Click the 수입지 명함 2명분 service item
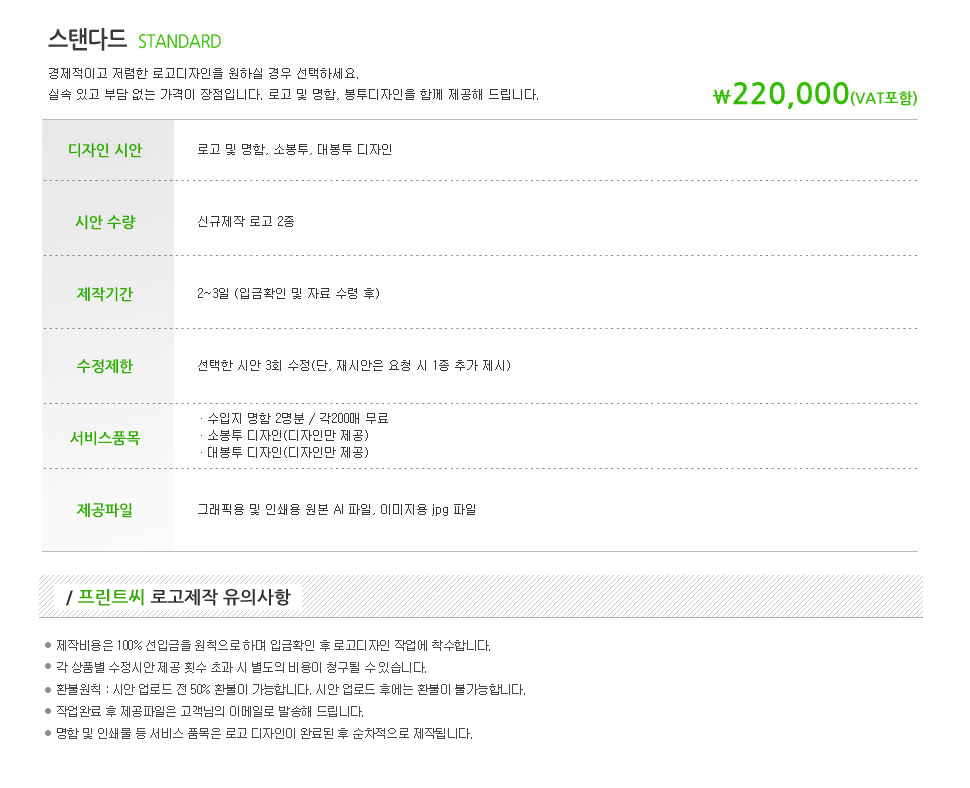The image size is (970, 788). click(294, 418)
